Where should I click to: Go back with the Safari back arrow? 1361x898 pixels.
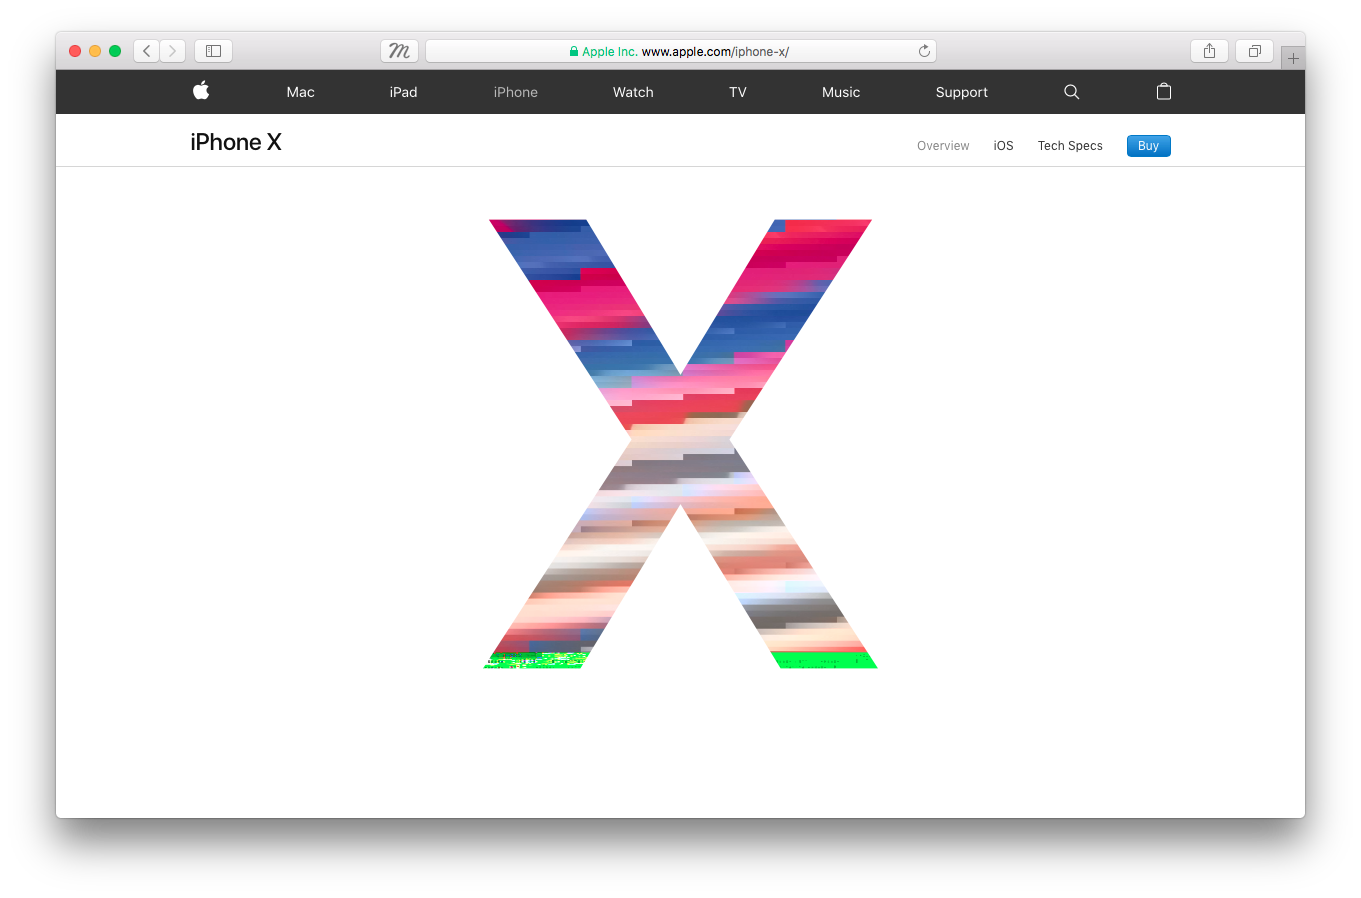147,51
